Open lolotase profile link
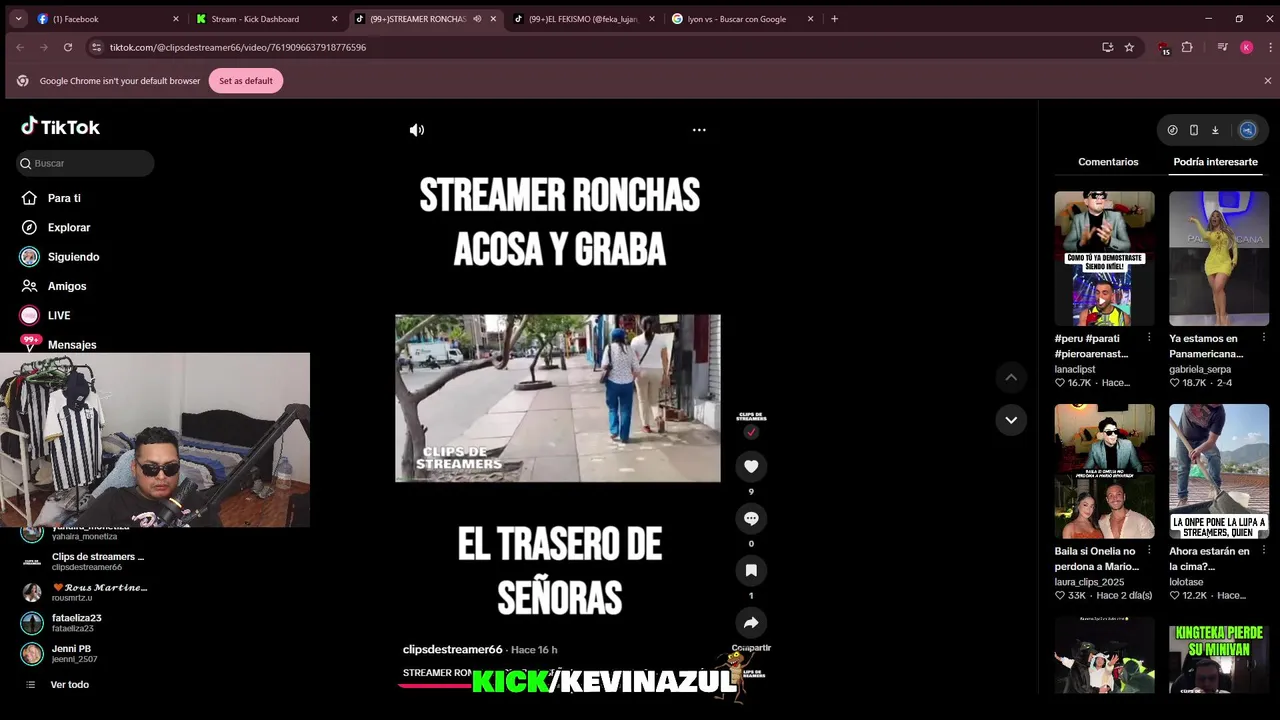The height and width of the screenshot is (720, 1280). 1186,582
